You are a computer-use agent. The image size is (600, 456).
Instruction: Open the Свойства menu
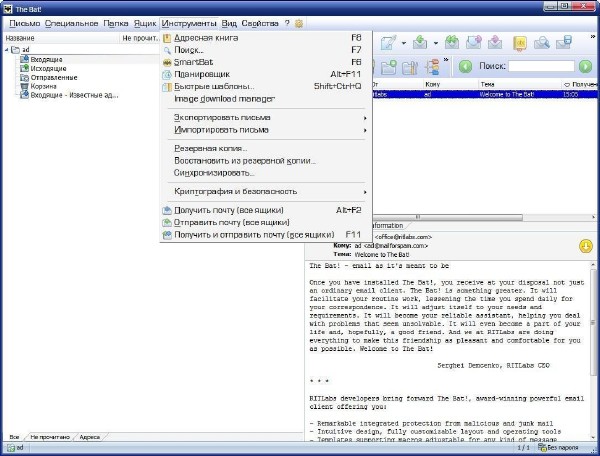click(x=260, y=22)
